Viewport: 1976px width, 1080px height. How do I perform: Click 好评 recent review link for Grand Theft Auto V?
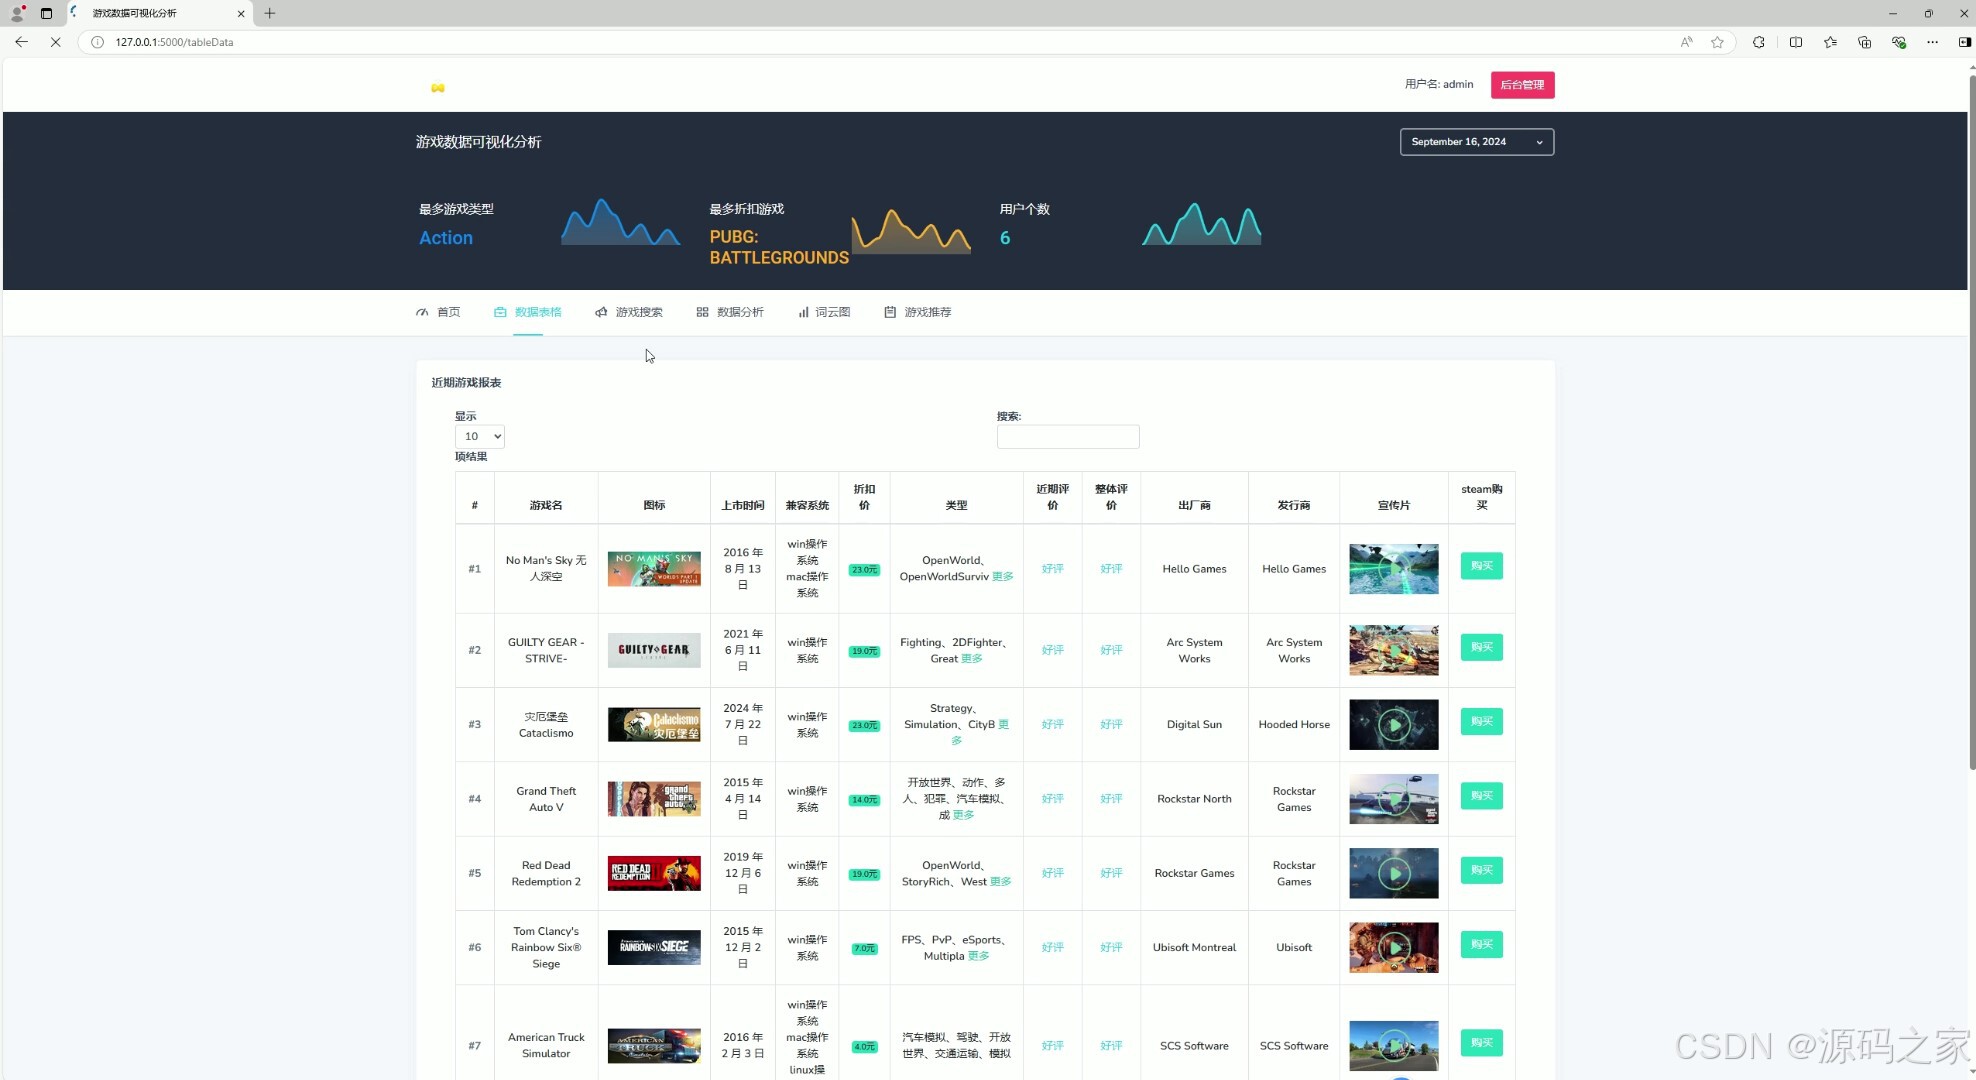click(1052, 799)
